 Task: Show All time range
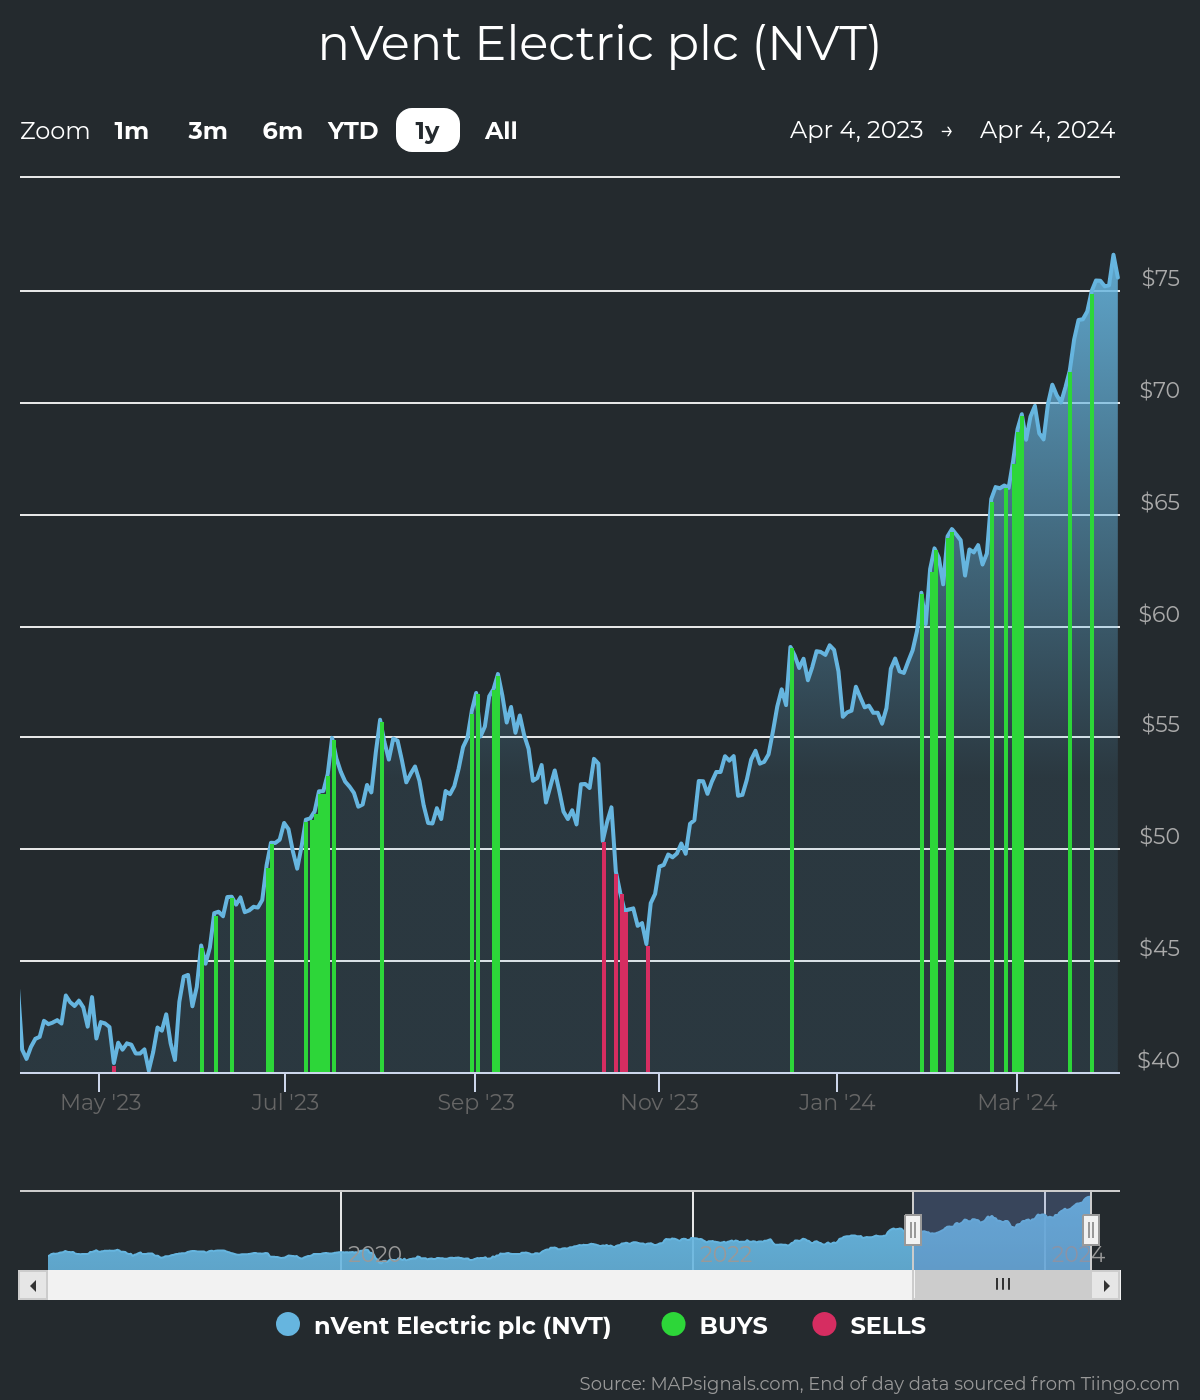pyautogui.click(x=501, y=131)
